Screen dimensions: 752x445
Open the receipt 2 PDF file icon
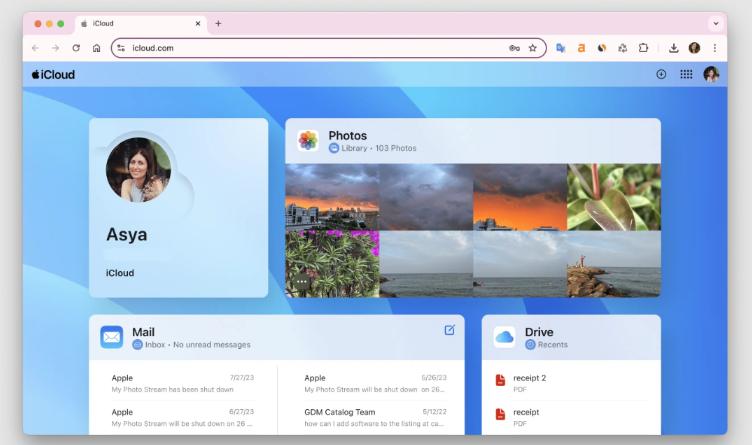(500, 380)
